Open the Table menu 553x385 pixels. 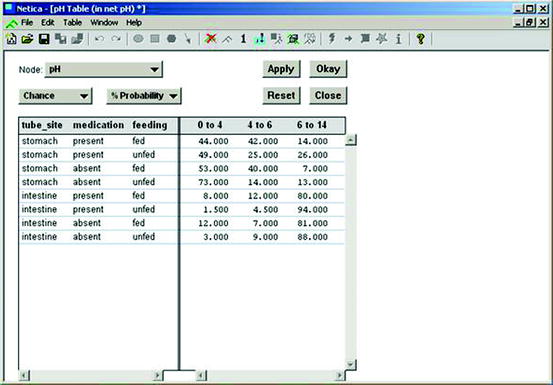pos(73,23)
